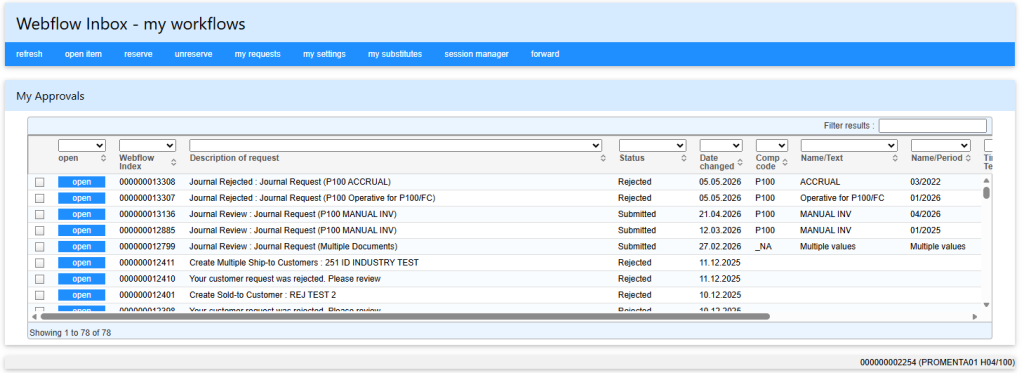Tick checkbox for request 000000012411

(40, 263)
